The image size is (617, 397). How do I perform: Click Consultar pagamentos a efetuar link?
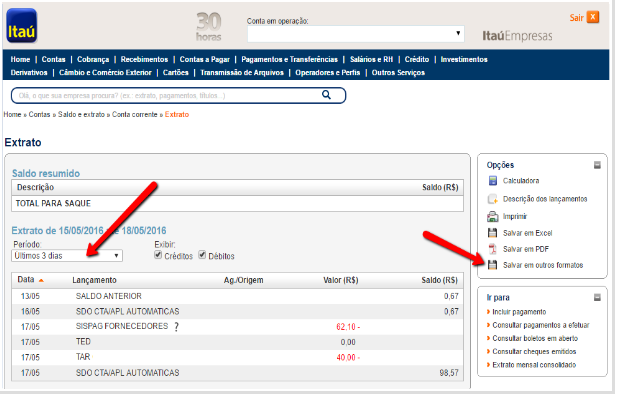(x=541, y=325)
